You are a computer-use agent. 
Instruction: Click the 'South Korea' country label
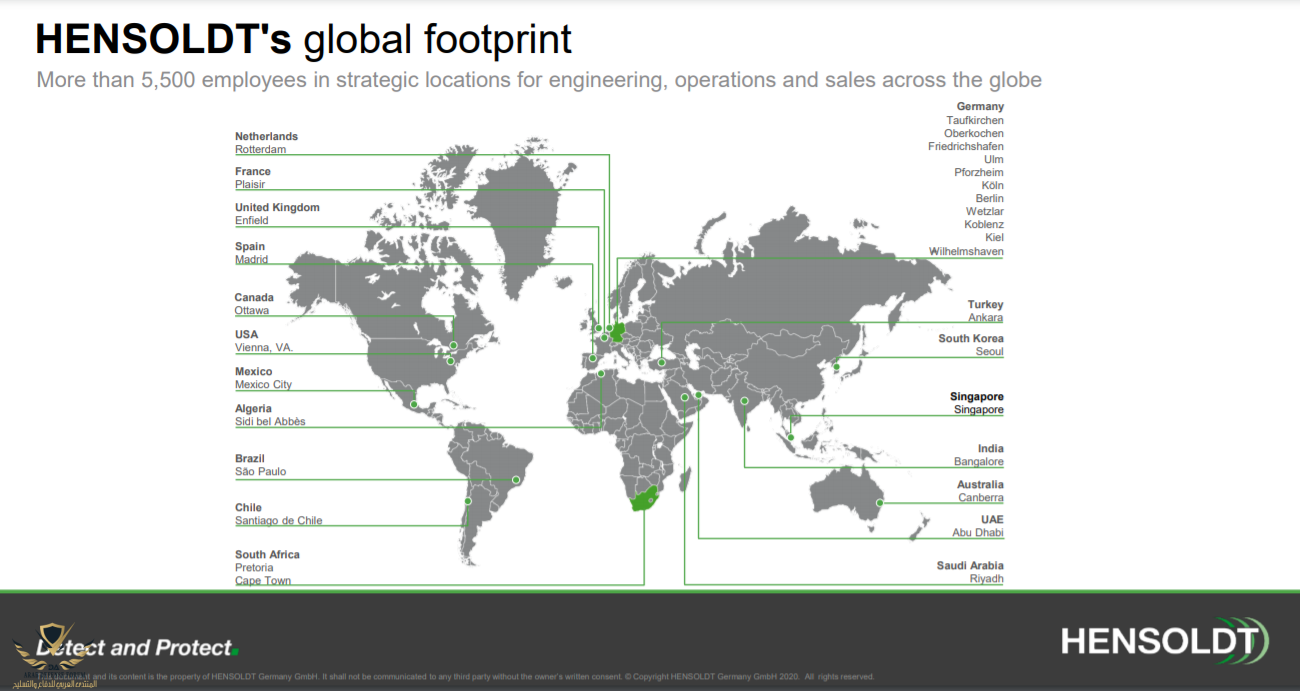(x=971, y=338)
